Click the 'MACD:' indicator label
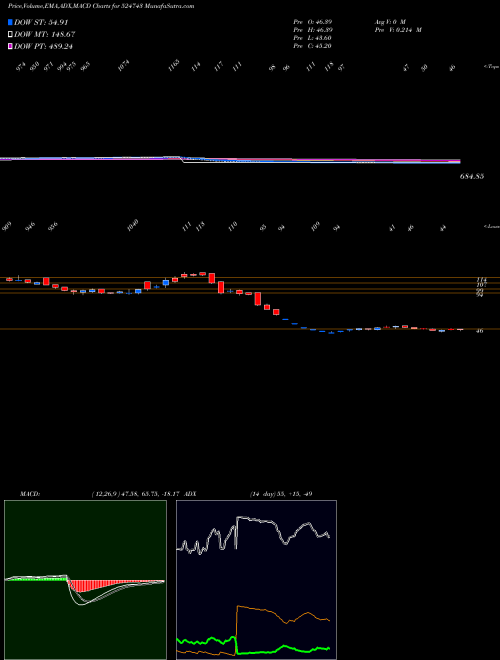500x660 pixels. coord(29,494)
